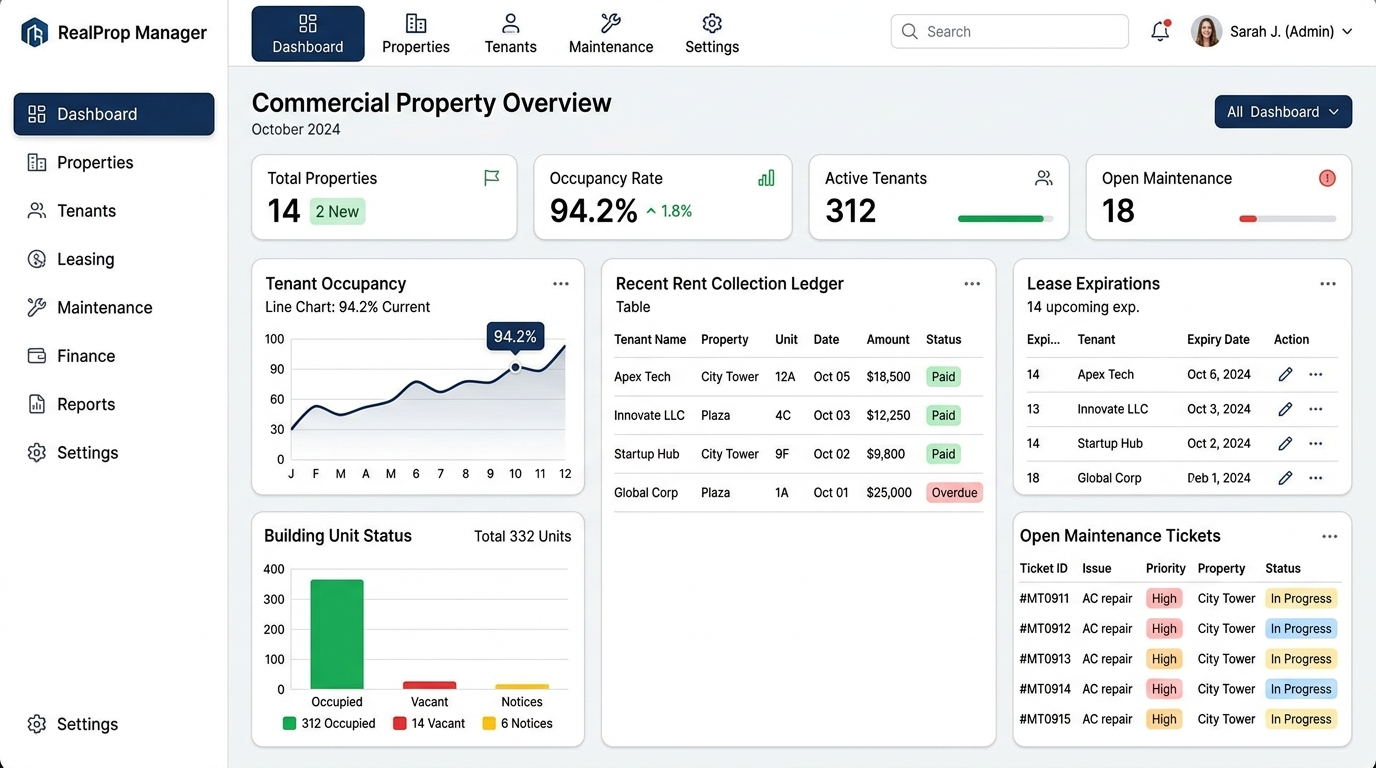Click the In Progress badge for ticket #MT0912
The height and width of the screenshot is (768, 1376).
pos(1301,629)
